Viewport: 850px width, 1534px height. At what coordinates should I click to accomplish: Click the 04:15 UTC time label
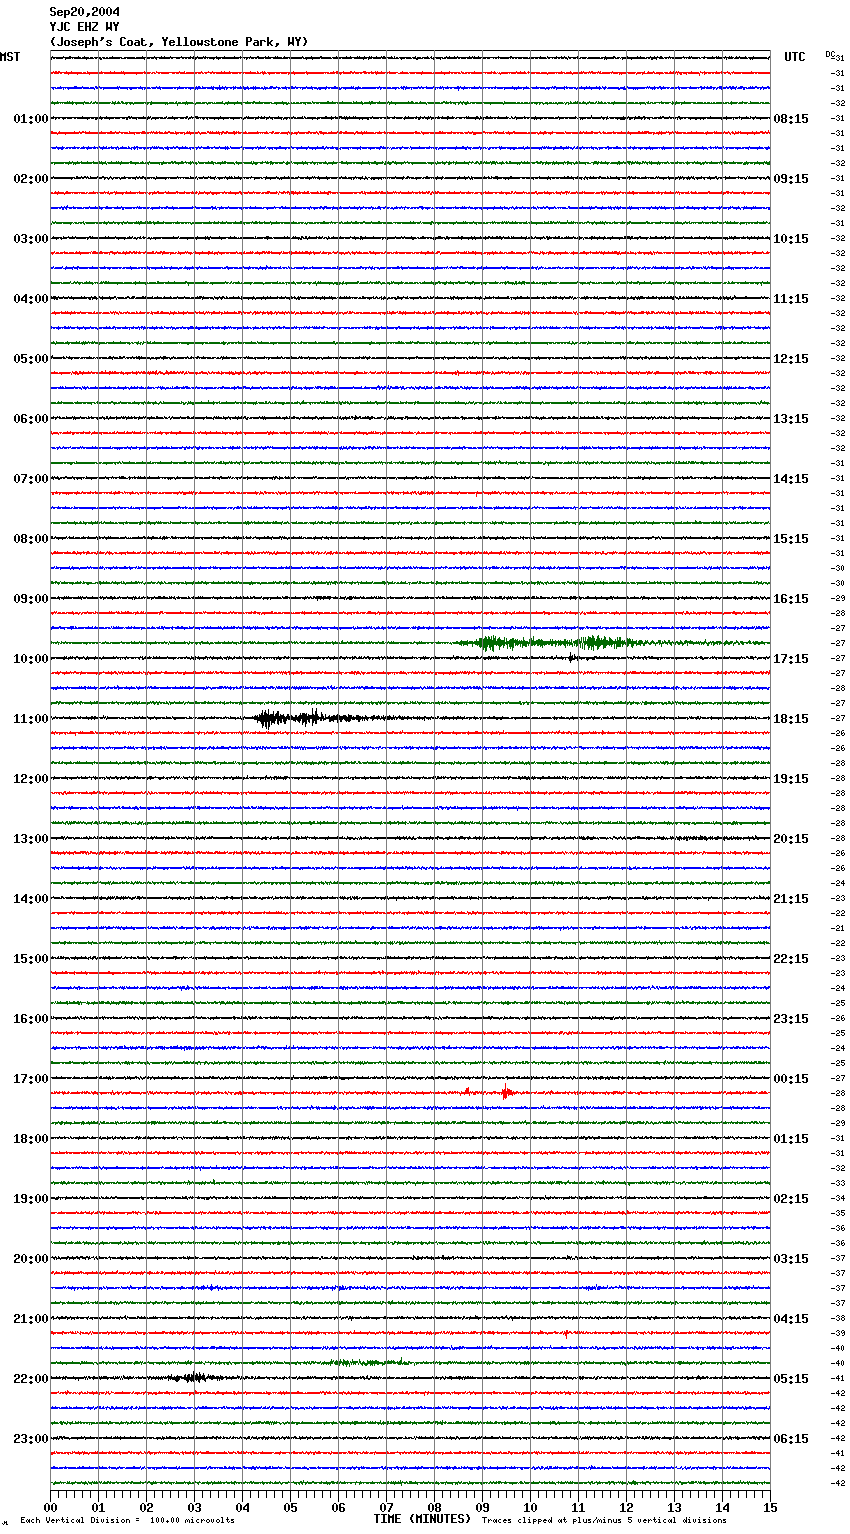(x=791, y=1319)
